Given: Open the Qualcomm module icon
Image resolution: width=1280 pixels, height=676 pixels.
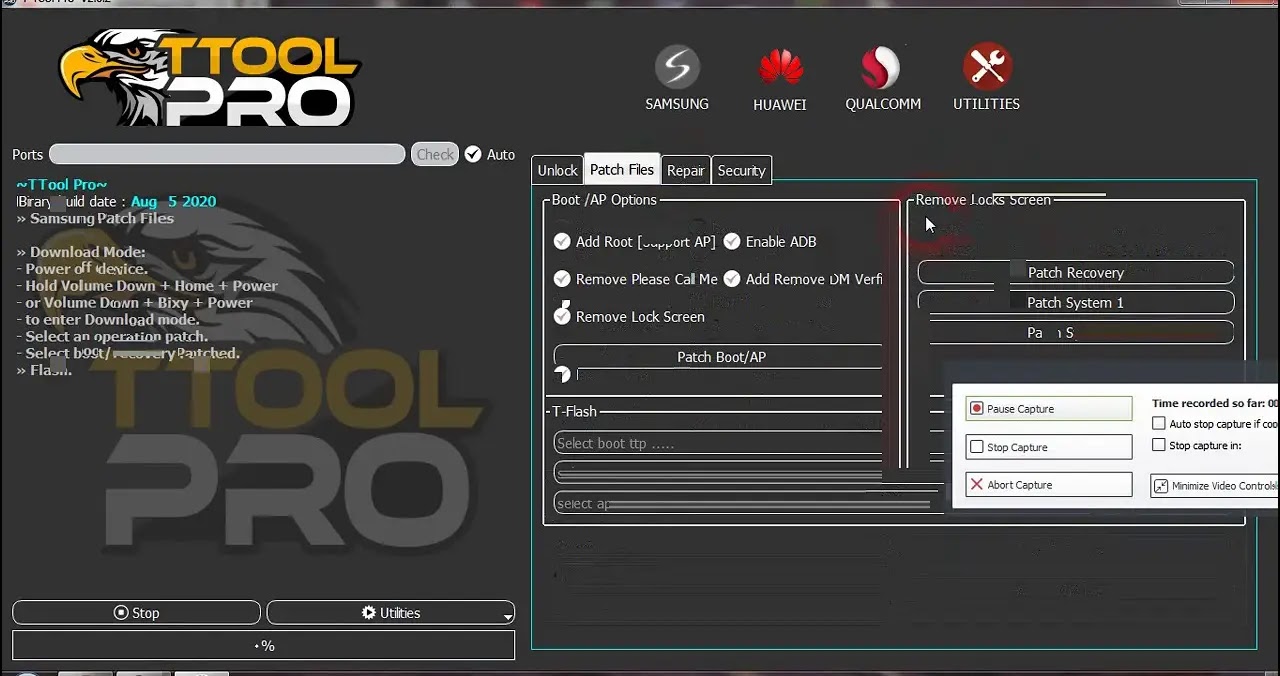Looking at the screenshot, I should [882, 68].
